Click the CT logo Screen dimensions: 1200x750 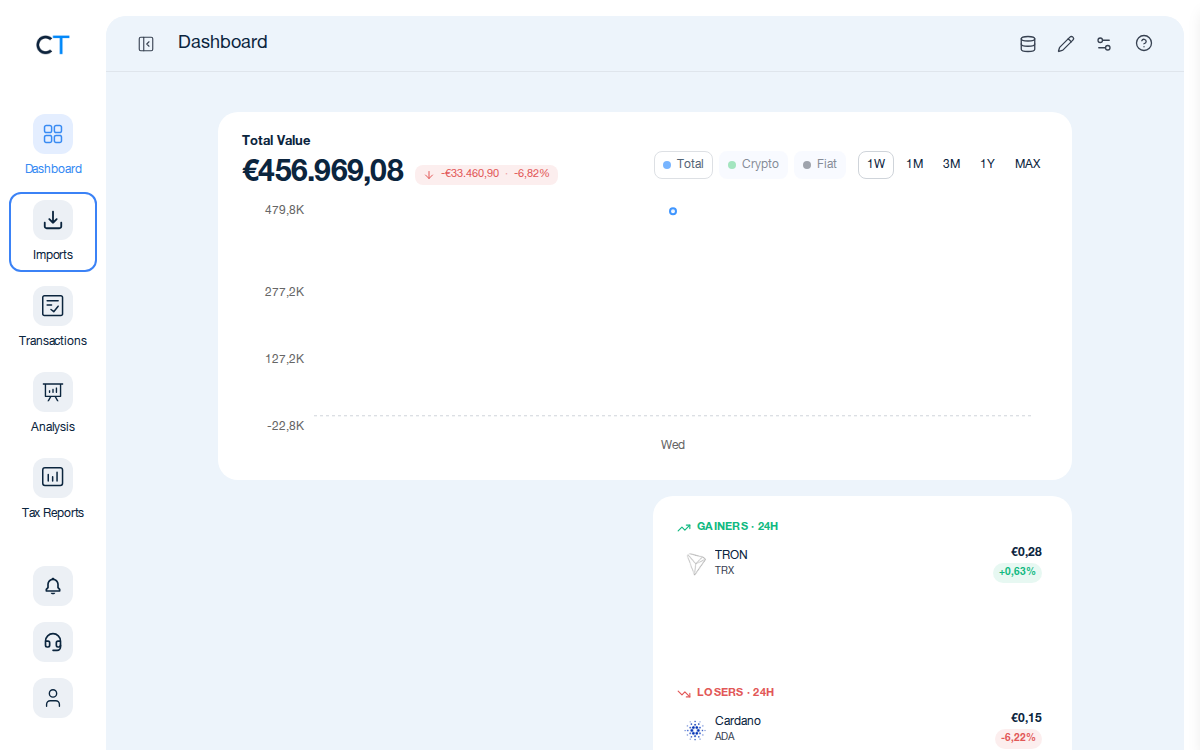tap(52, 44)
